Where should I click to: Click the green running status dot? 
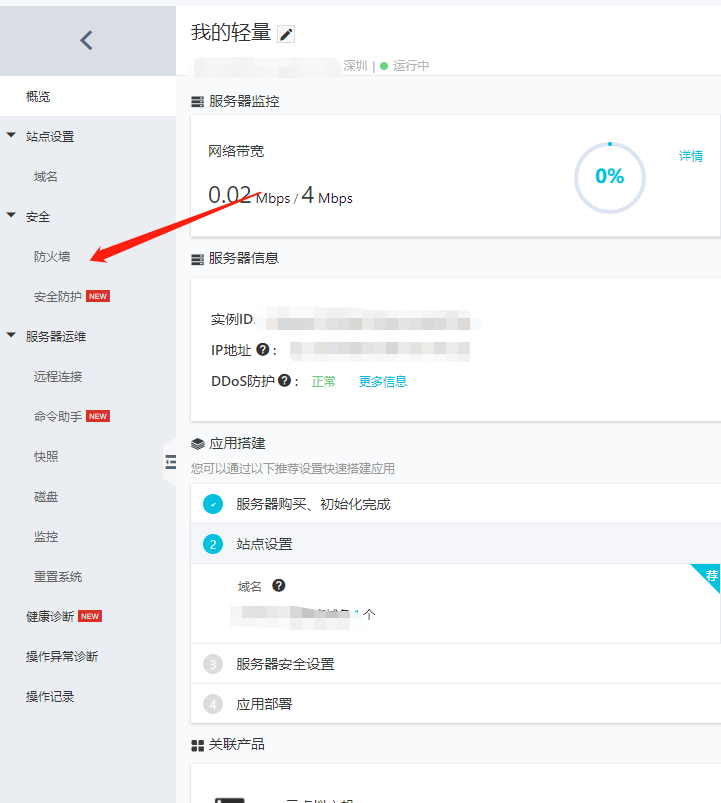(384, 66)
